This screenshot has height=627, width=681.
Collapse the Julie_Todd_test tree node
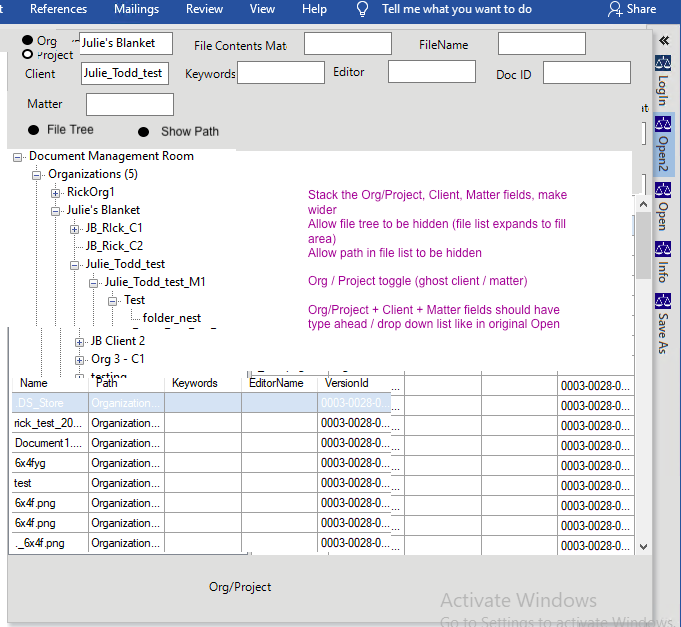pos(74,265)
